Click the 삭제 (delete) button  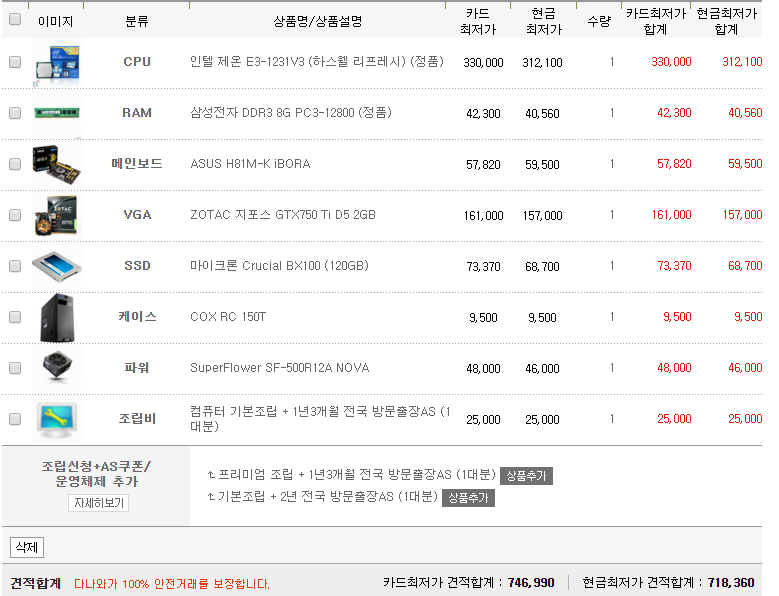point(26,548)
